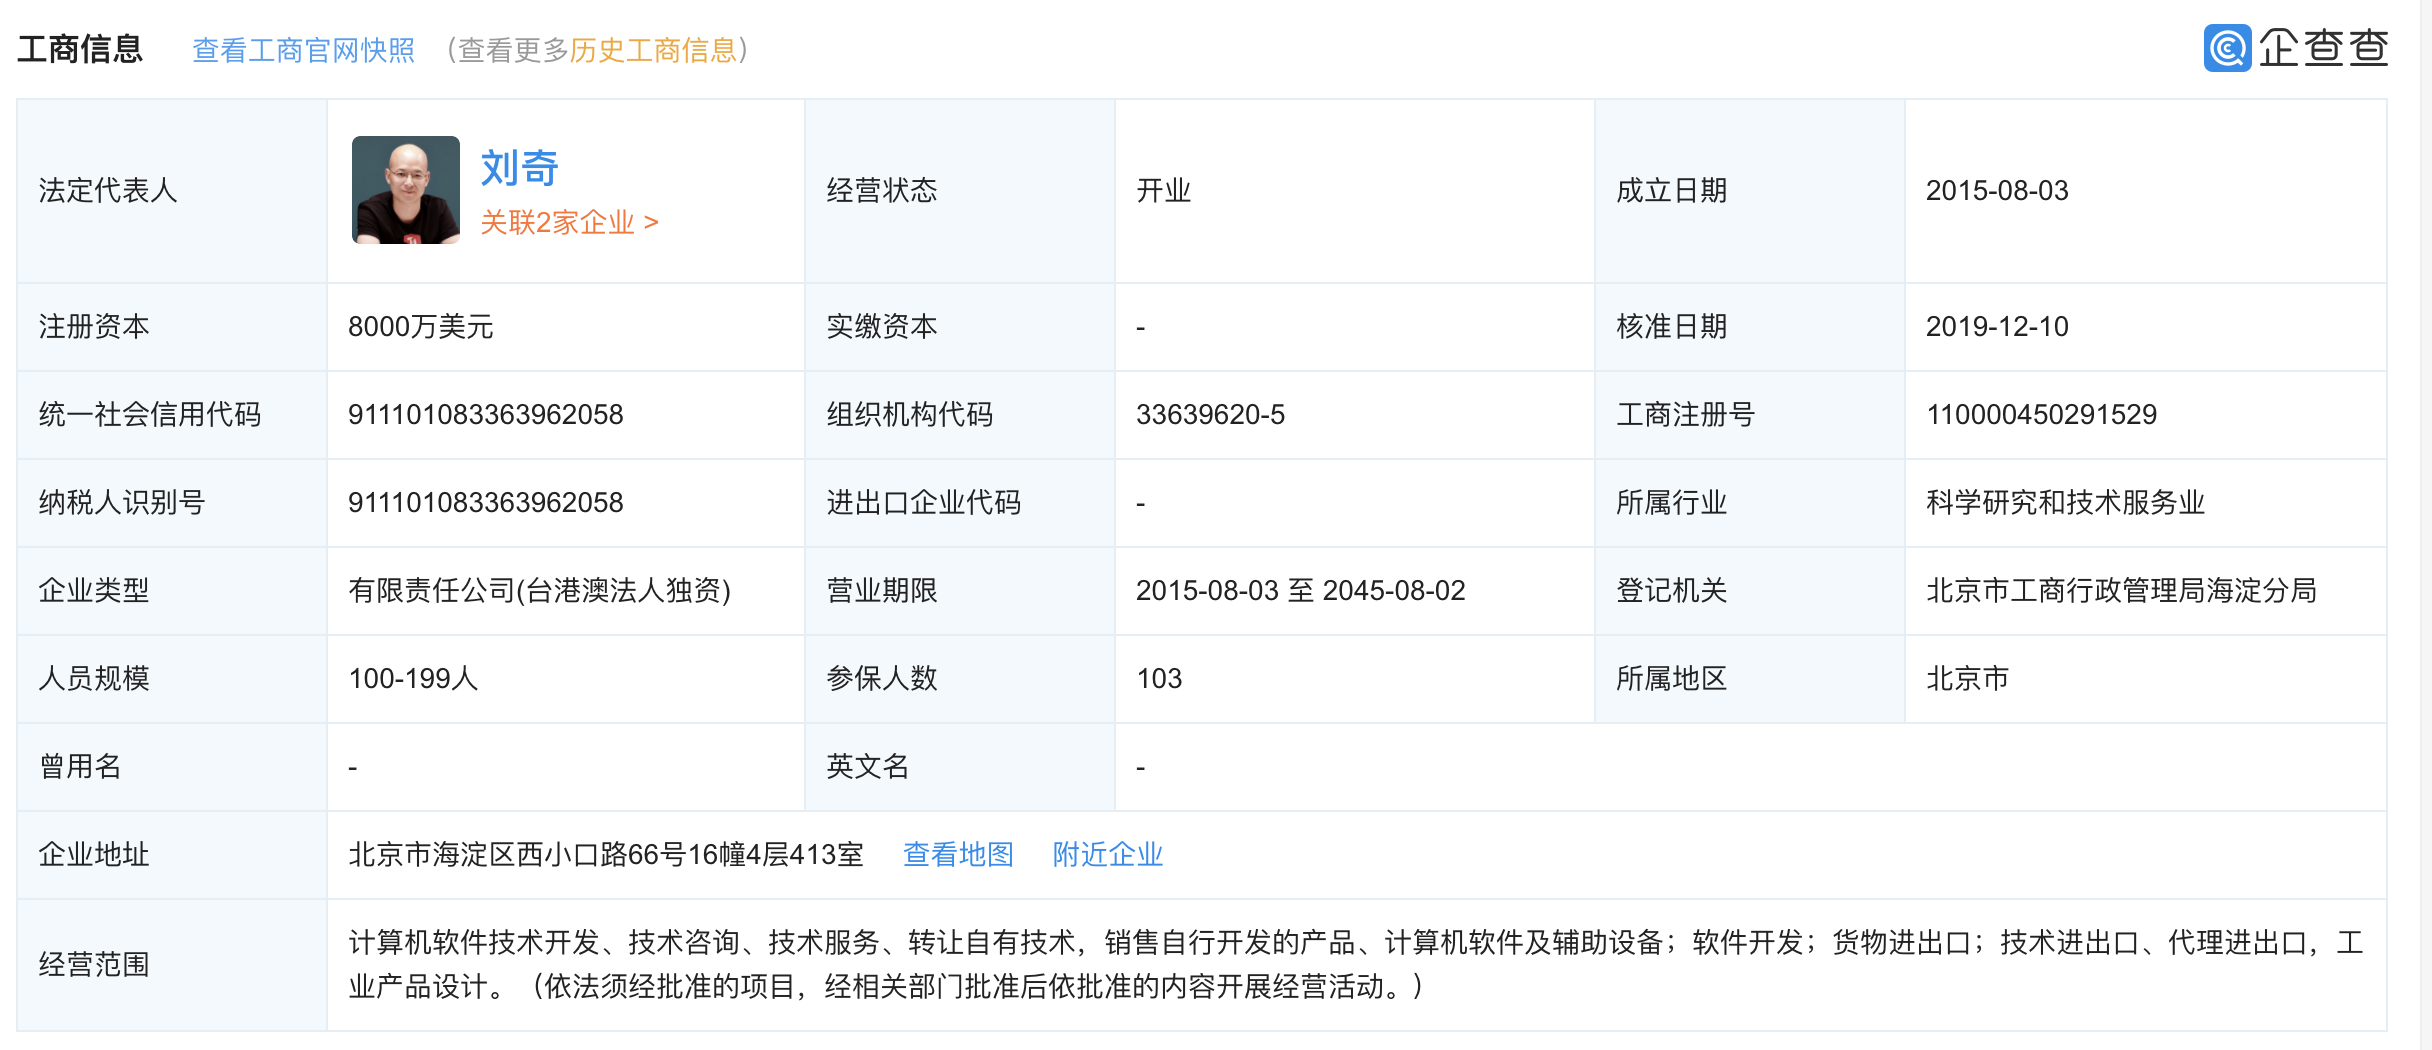Select registration number 110000450291529
Screen dimensions: 2432x1050
coord(2042,415)
